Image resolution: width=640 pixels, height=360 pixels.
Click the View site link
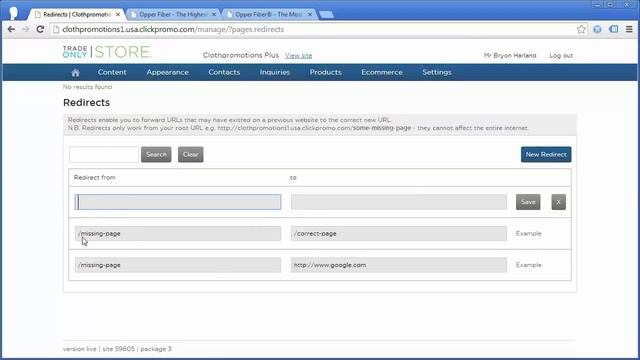(x=298, y=56)
